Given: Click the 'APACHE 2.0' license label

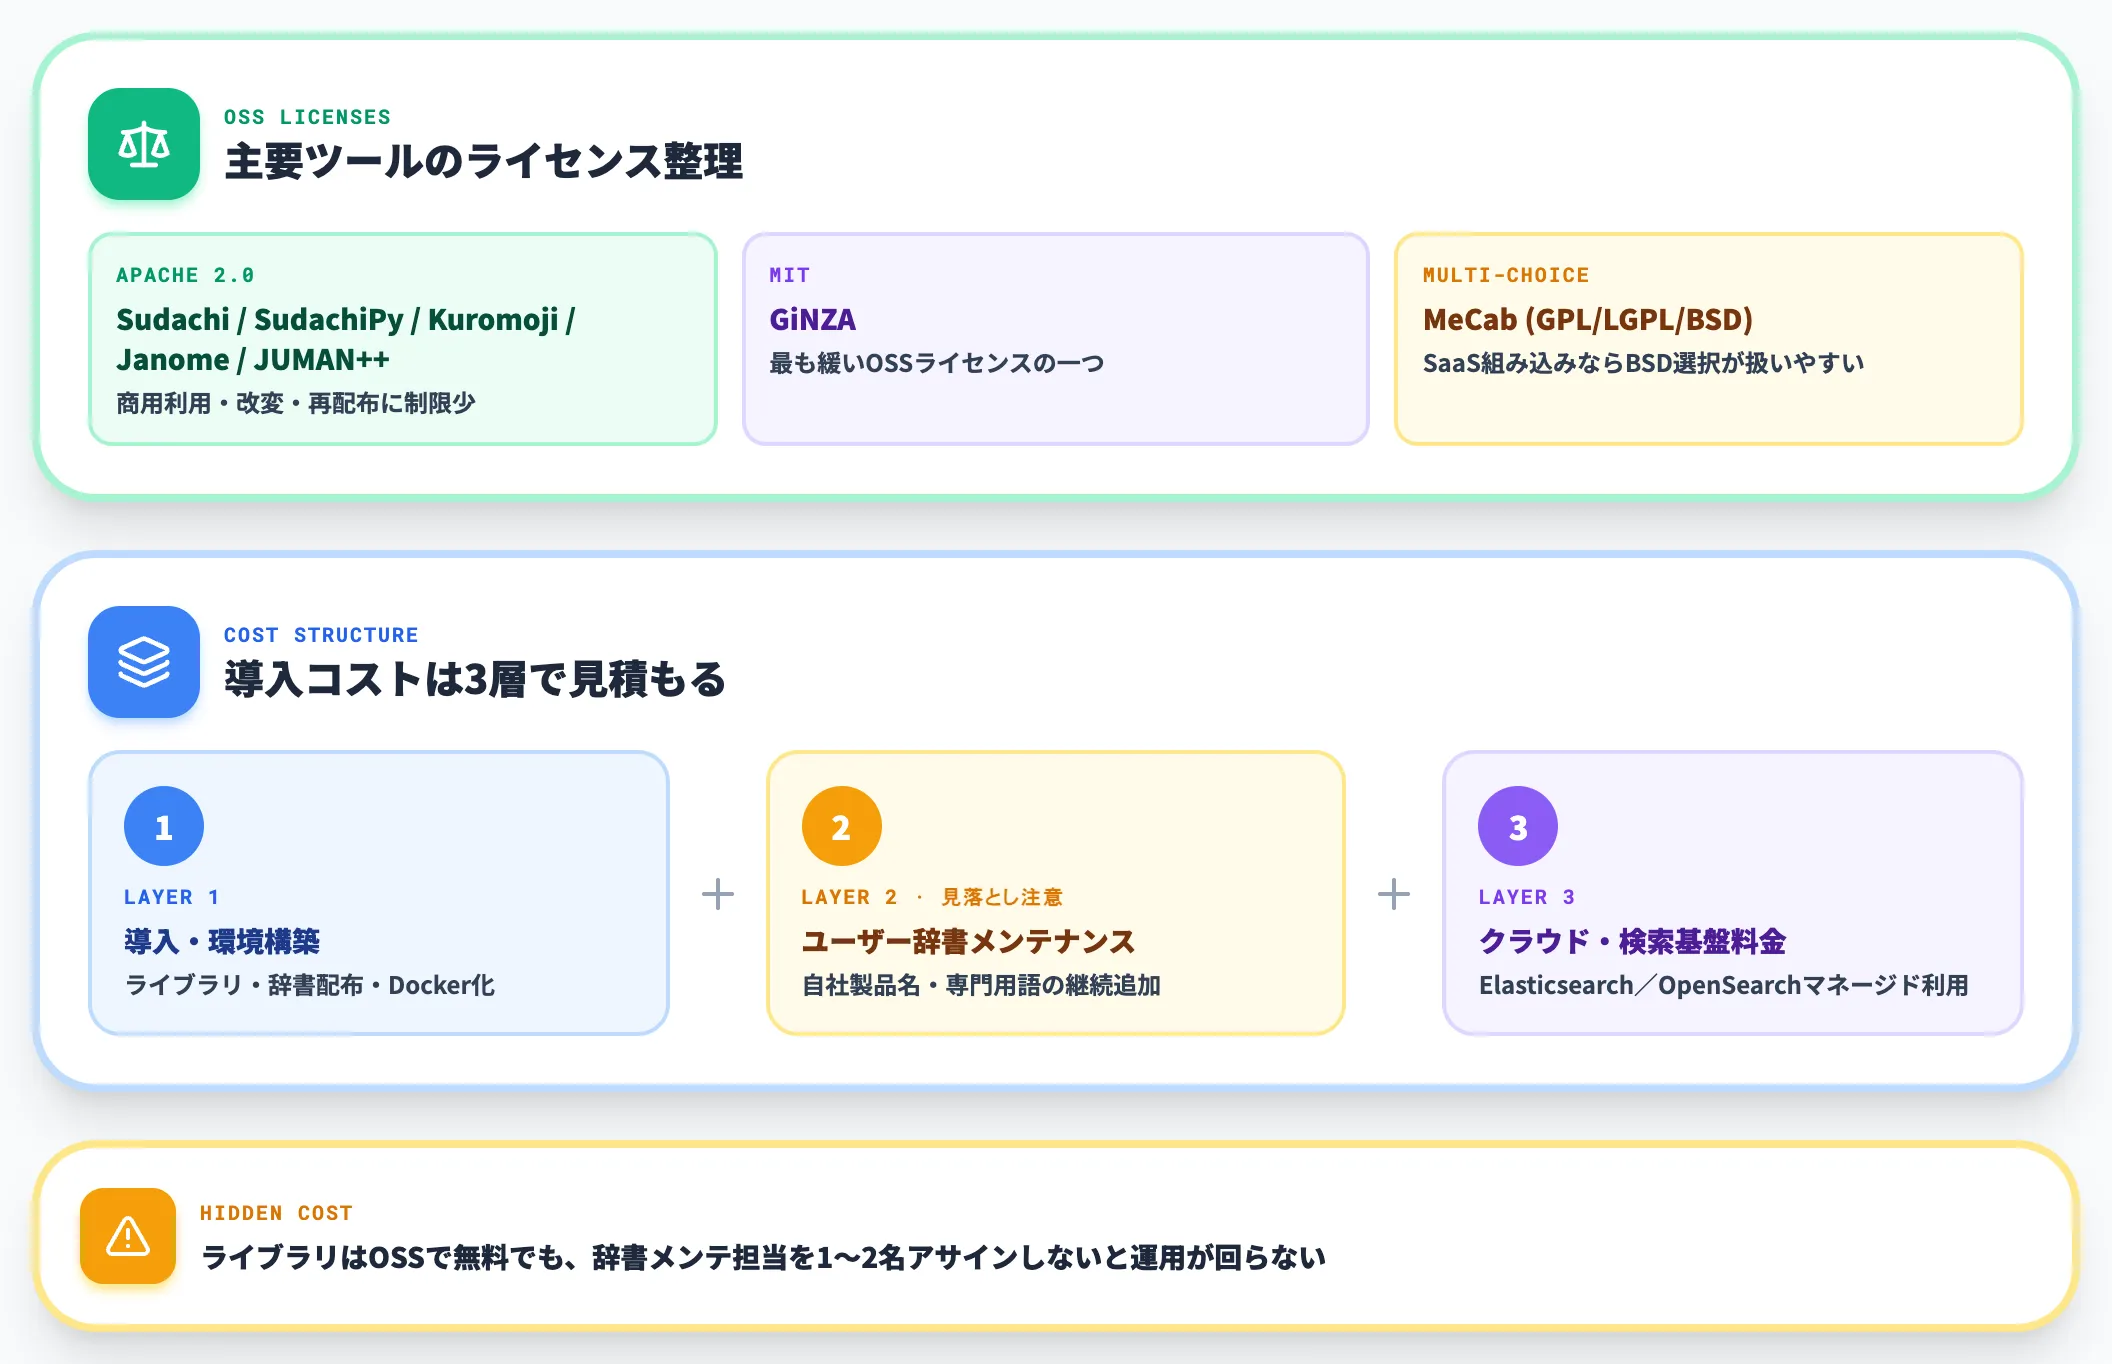Looking at the screenshot, I should (185, 275).
